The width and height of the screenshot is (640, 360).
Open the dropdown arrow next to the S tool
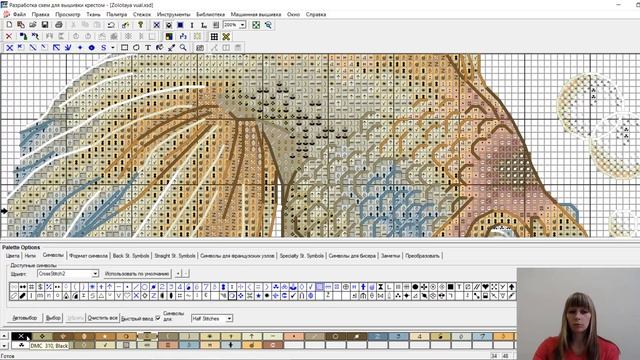113,48
